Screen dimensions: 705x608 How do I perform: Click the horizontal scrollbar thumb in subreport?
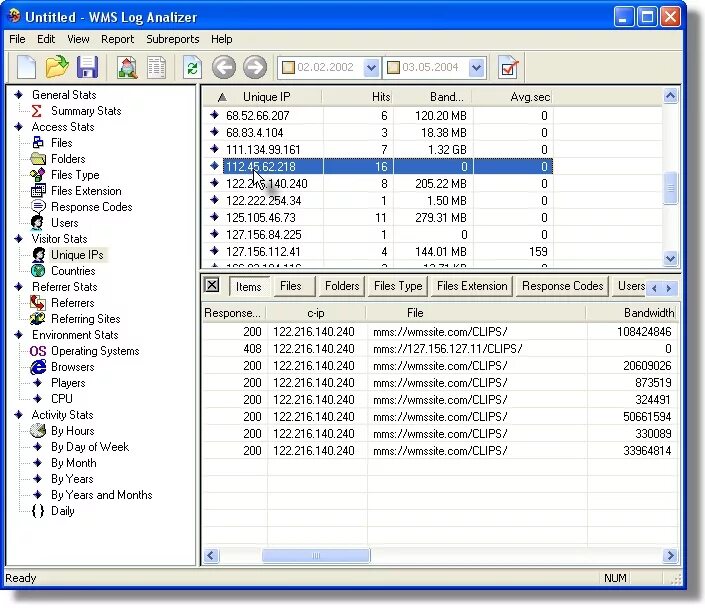316,556
